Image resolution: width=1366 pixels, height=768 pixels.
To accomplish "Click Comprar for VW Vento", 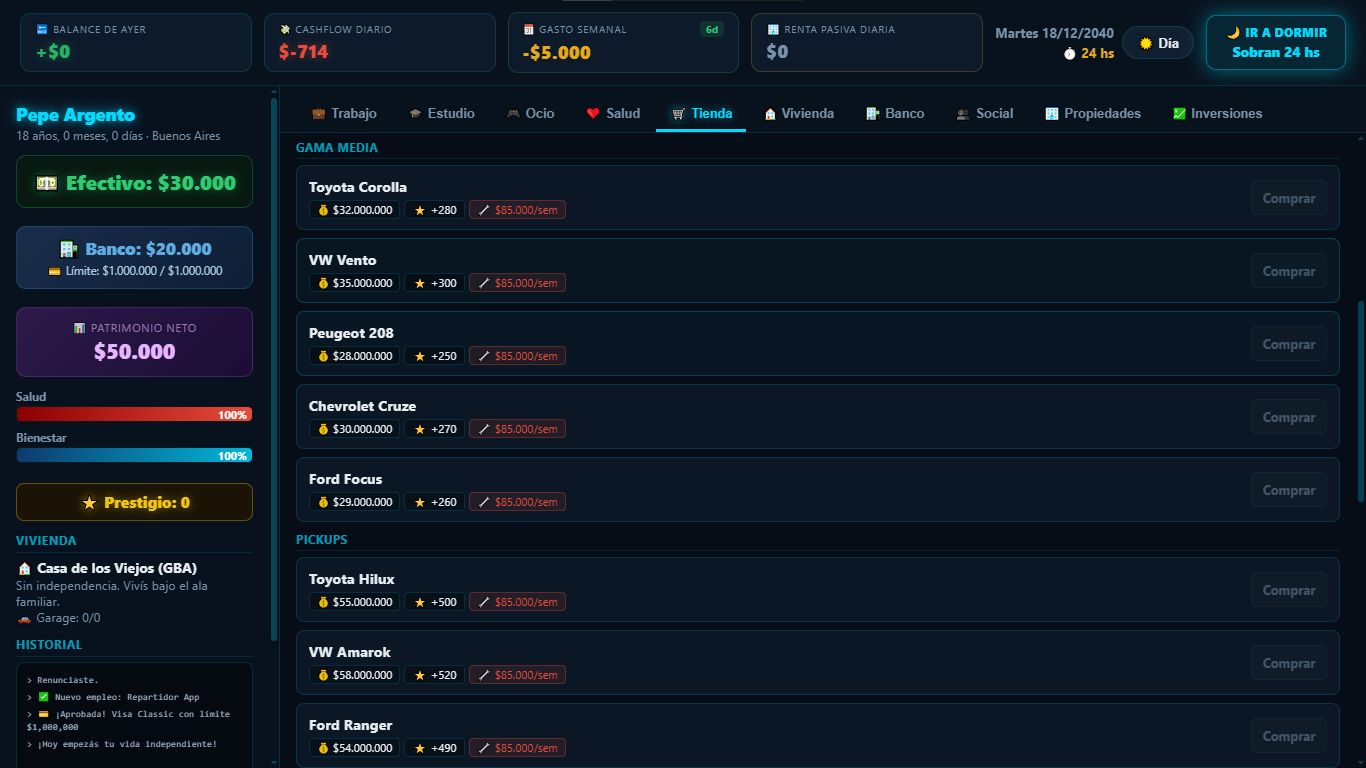I will point(1289,271).
